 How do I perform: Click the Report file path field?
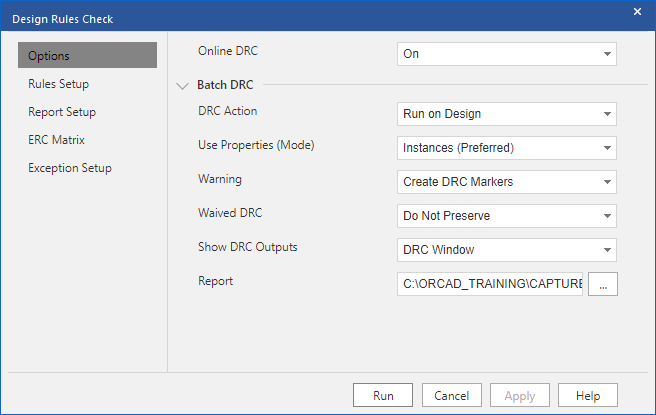point(490,284)
